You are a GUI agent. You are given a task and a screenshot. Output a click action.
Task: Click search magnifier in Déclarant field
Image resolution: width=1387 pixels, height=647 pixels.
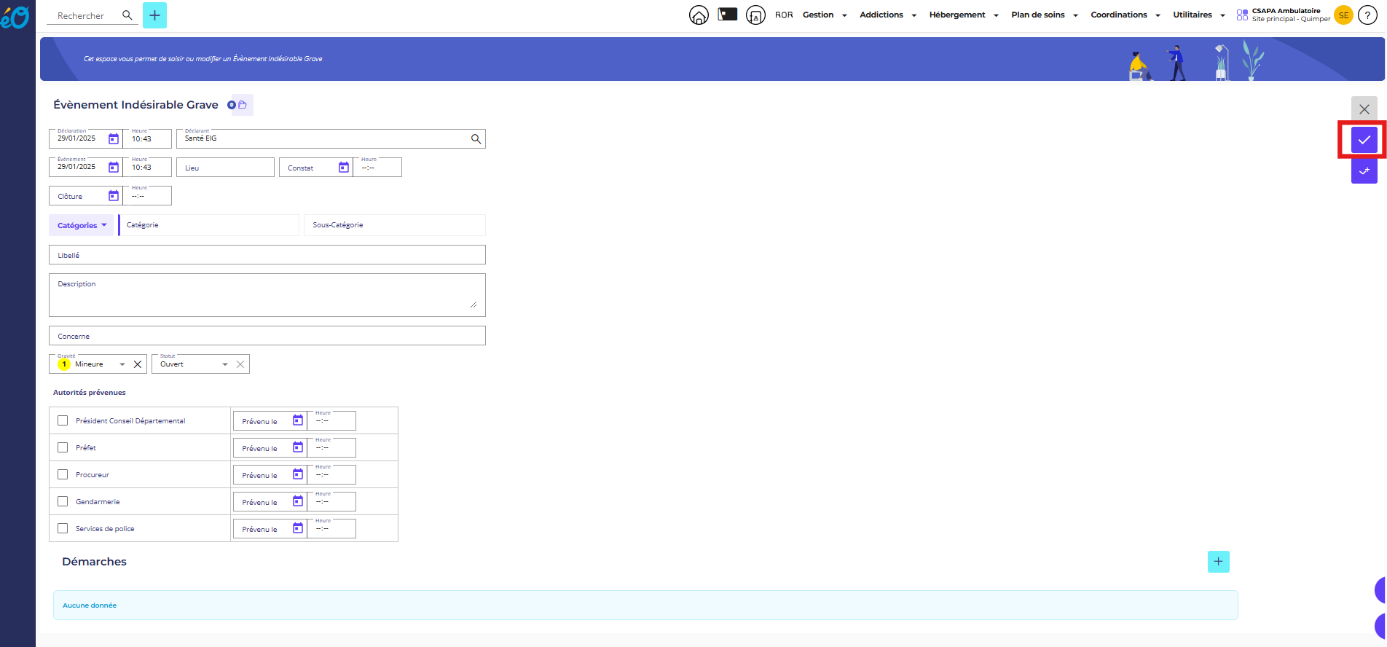tap(476, 139)
